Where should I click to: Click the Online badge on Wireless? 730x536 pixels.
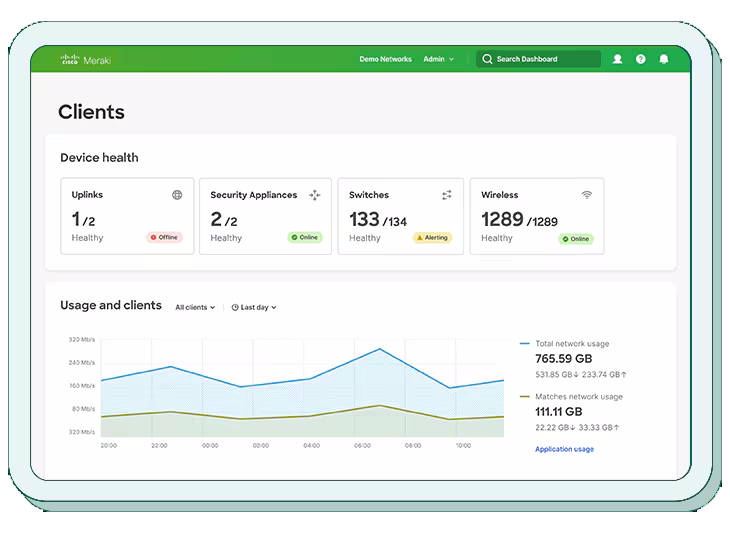point(575,239)
